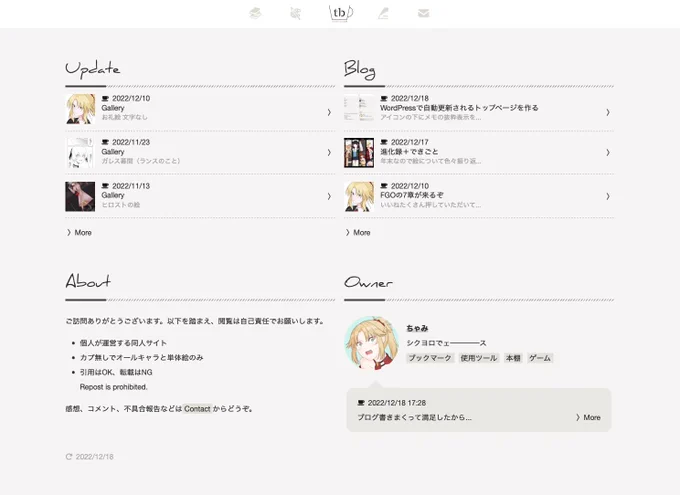Open the 2022/11/13 Gallery dark thumbnail
The height and width of the screenshot is (495, 680).
tap(80, 197)
